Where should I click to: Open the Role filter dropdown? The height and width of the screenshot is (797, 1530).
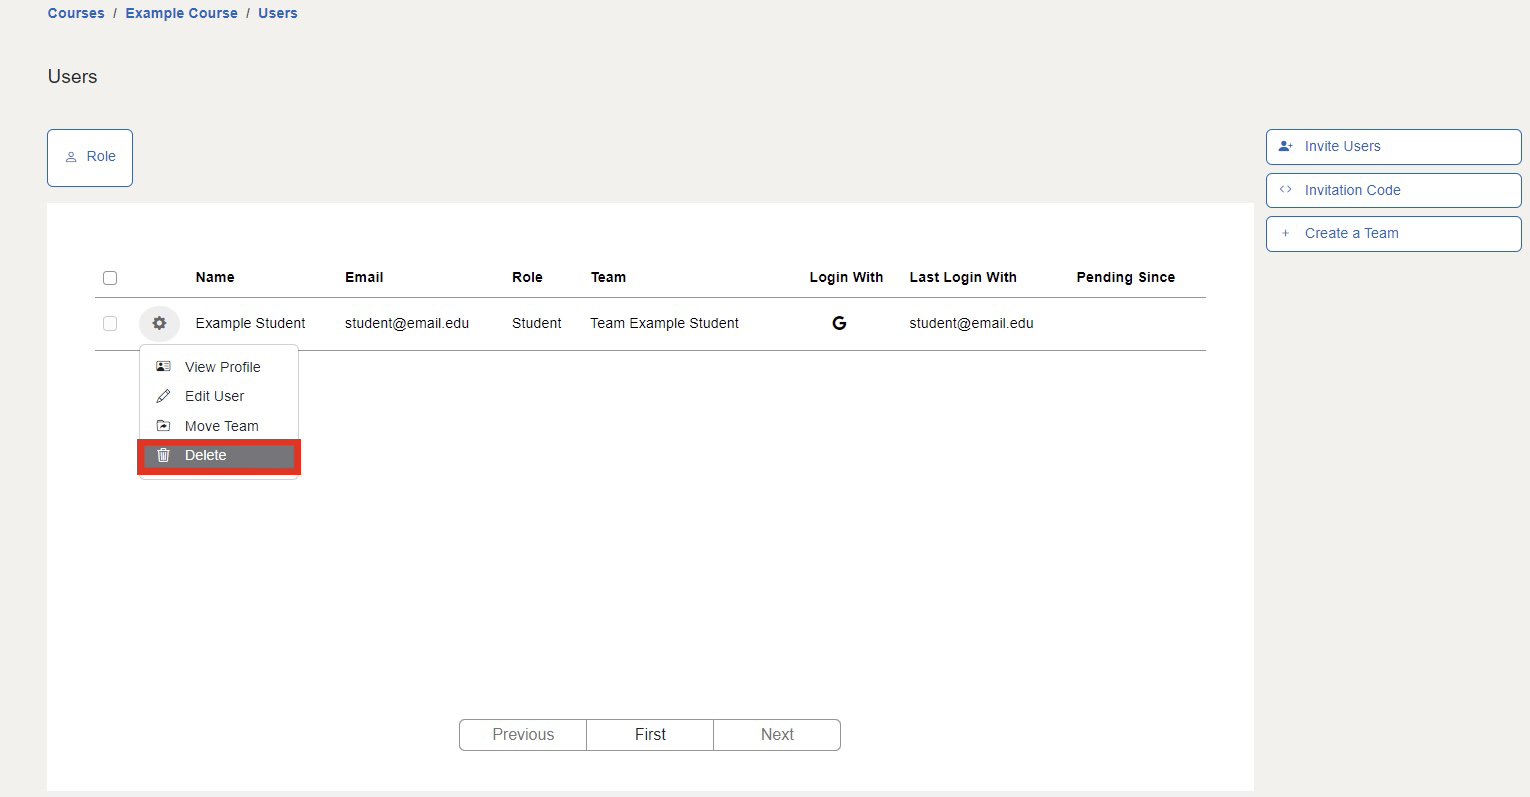pyautogui.click(x=90, y=158)
